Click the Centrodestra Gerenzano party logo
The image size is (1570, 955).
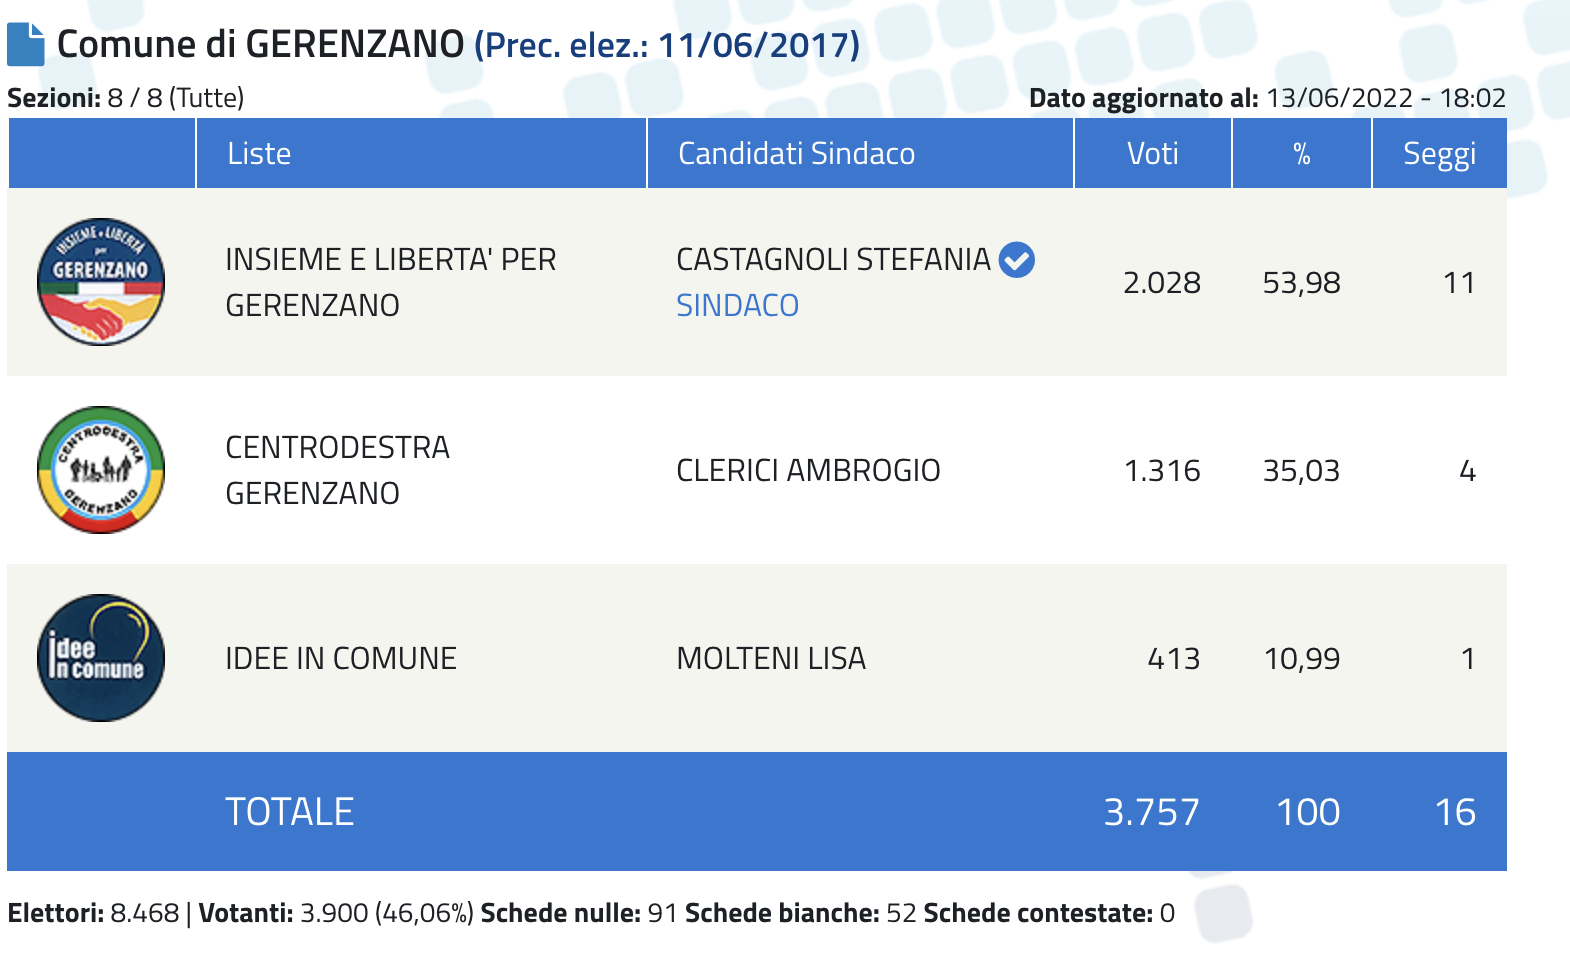click(101, 470)
